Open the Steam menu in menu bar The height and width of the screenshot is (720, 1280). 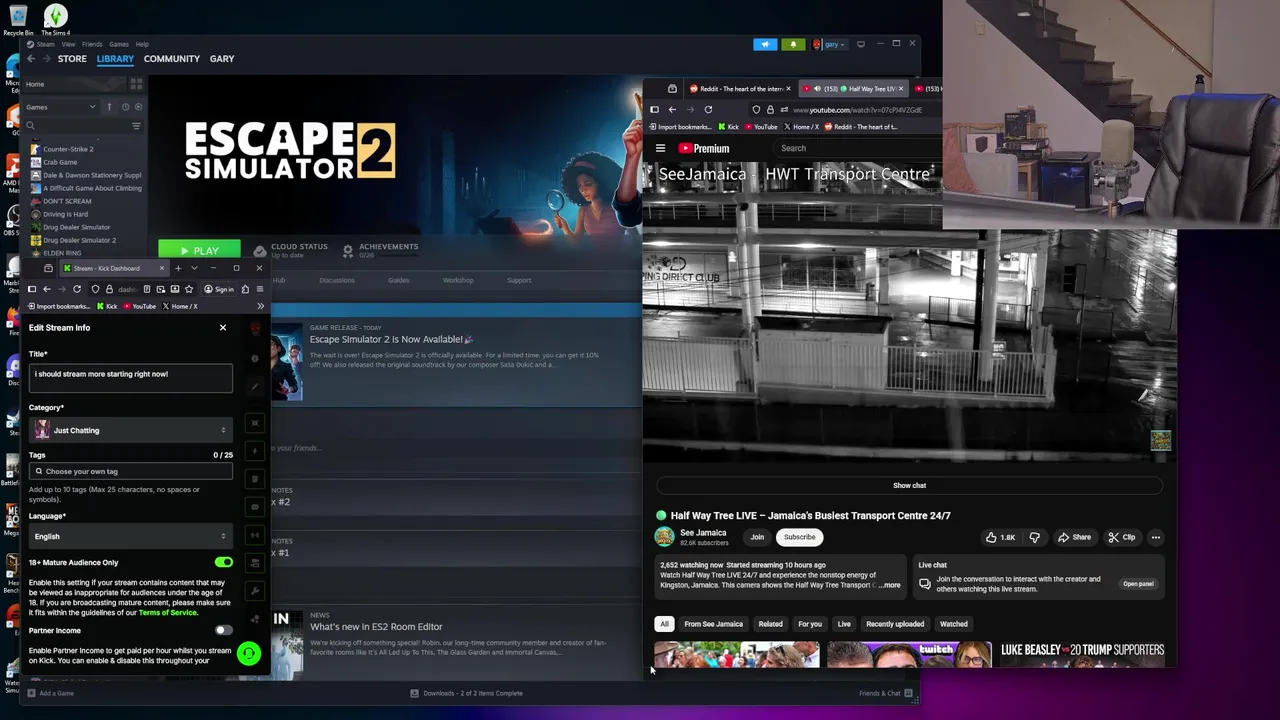[45, 44]
